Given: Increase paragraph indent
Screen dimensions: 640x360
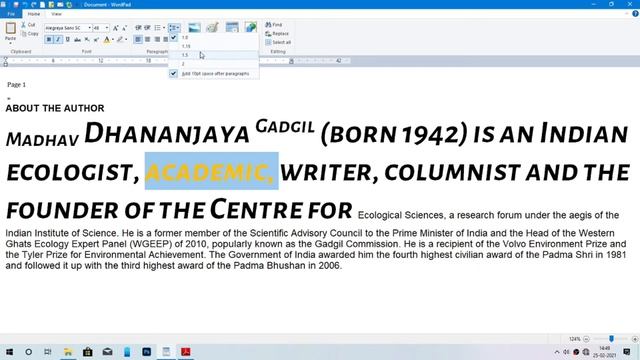Looking at the screenshot, I should 147,28.
